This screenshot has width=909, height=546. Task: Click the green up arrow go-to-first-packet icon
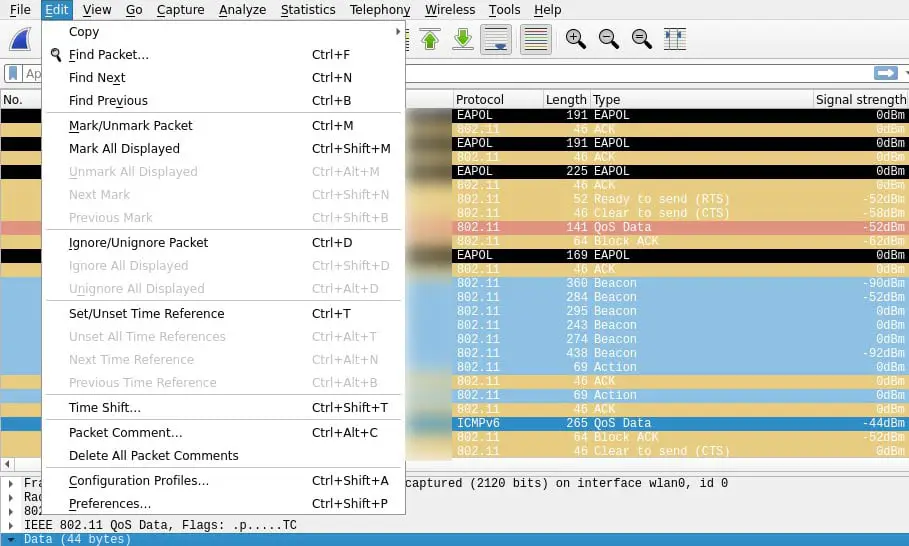tap(430, 39)
